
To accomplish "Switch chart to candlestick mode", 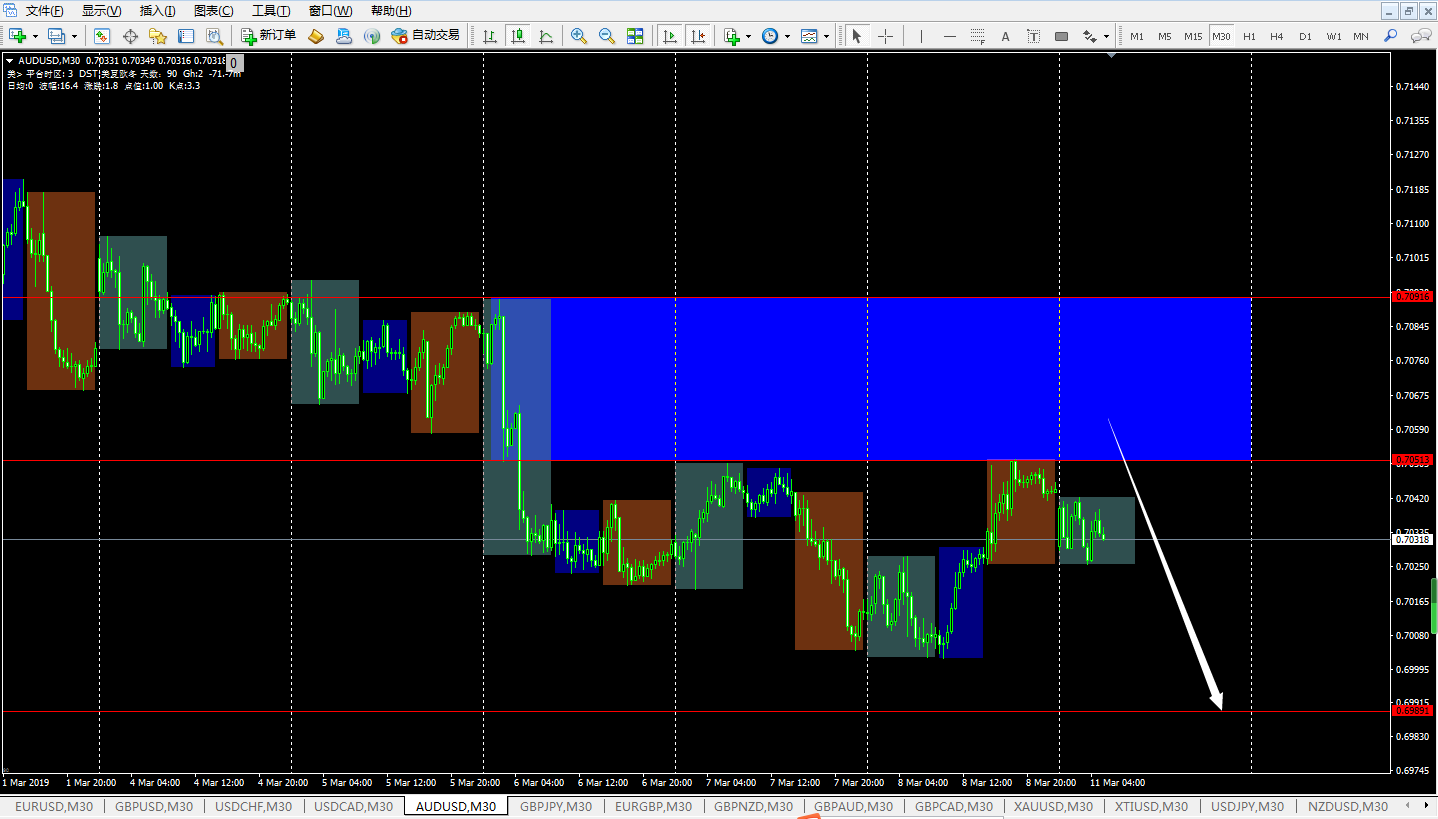I will pyautogui.click(x=517, y=36).
